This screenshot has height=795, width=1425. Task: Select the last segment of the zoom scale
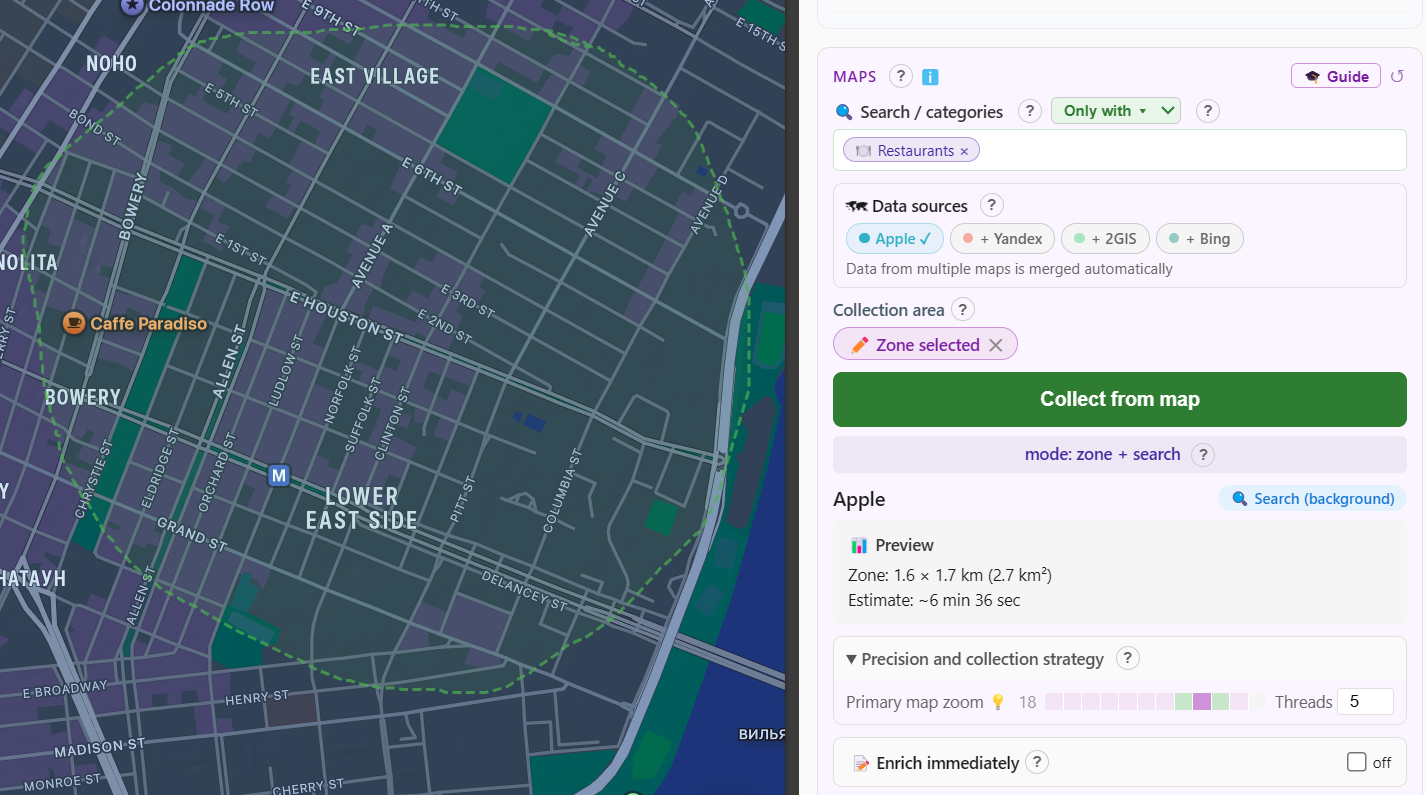1257,702
